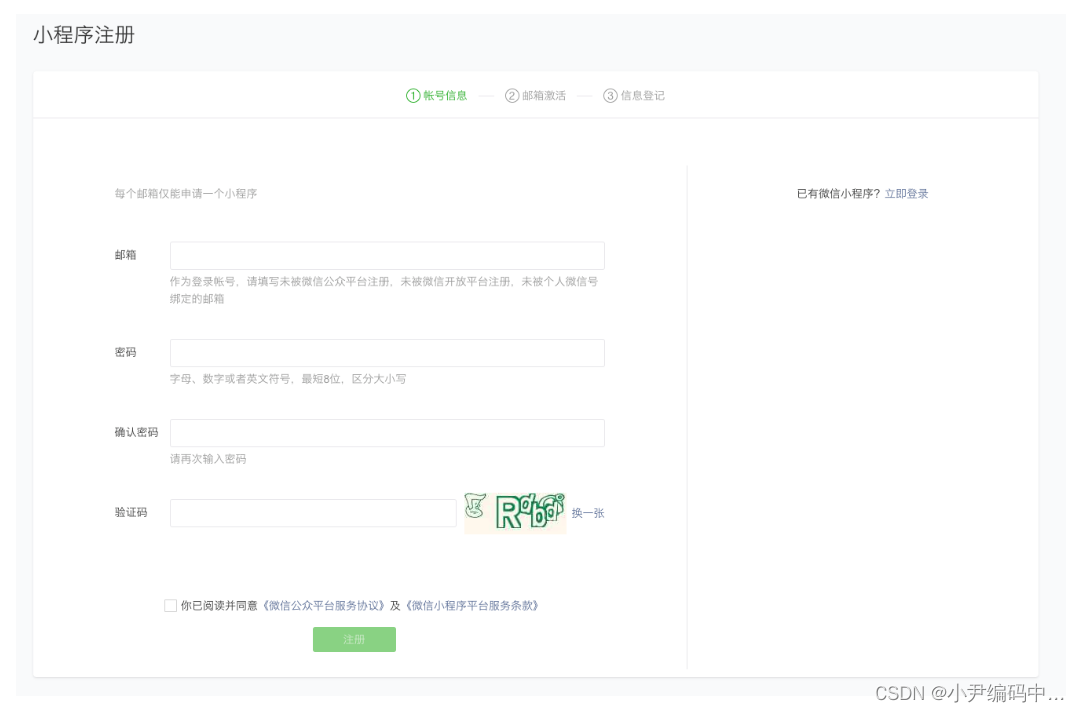Click the 小程序注册 page title
The height and width of the screenshot is (712, 1079).
pos(84,35)
